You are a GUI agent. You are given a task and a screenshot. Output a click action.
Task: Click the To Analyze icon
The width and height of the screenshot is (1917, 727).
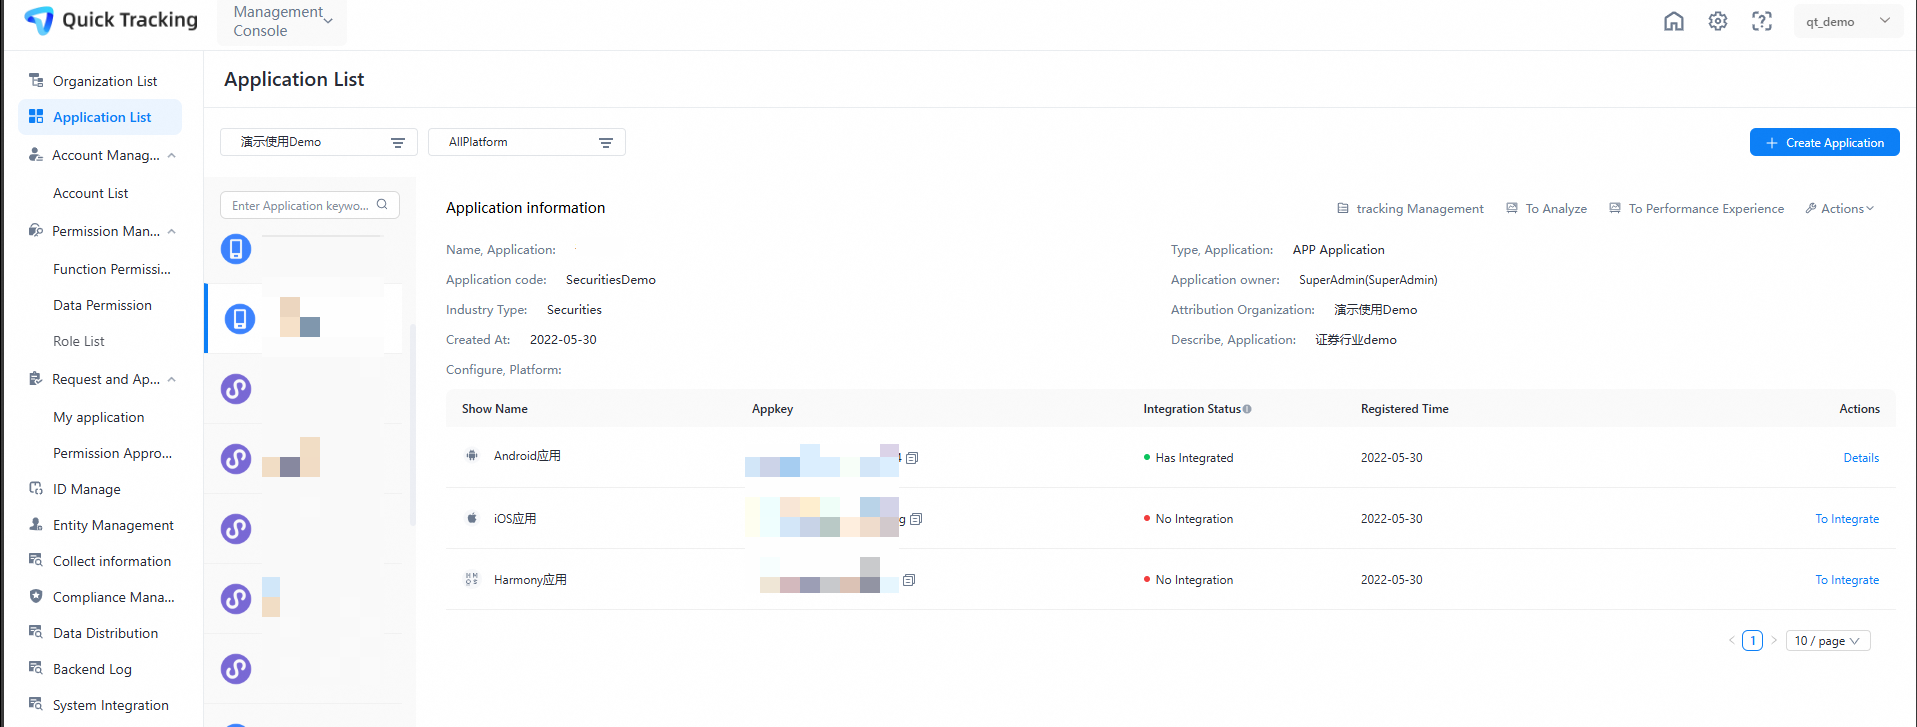click(1512, 208)
